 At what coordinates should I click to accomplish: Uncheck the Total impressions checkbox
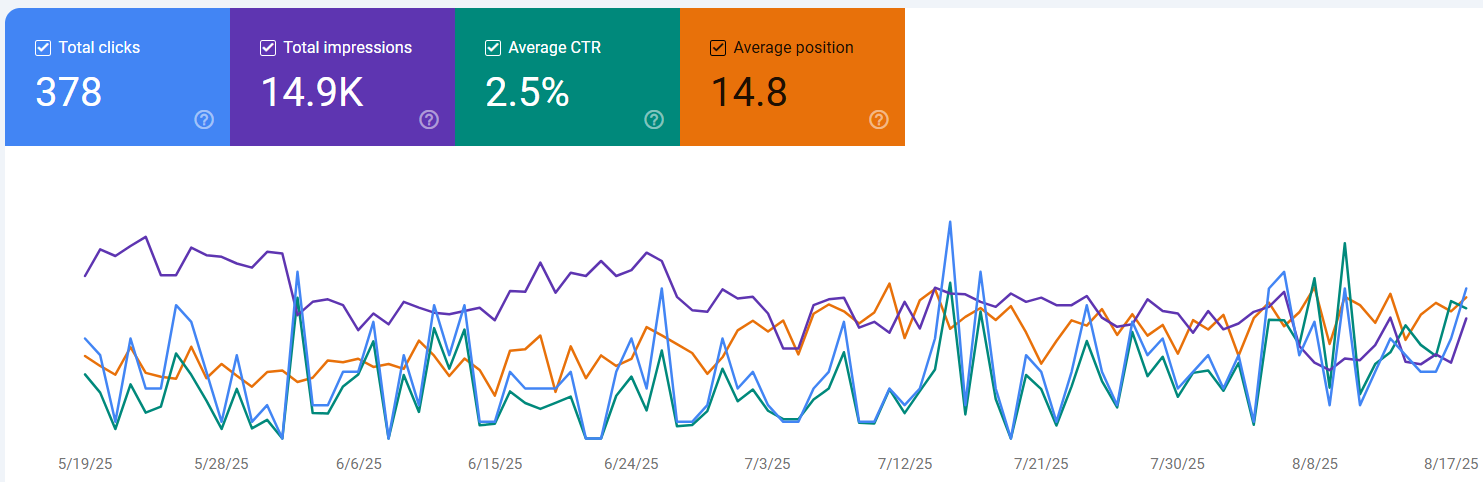pyautogui.click(x=268, y=48)
